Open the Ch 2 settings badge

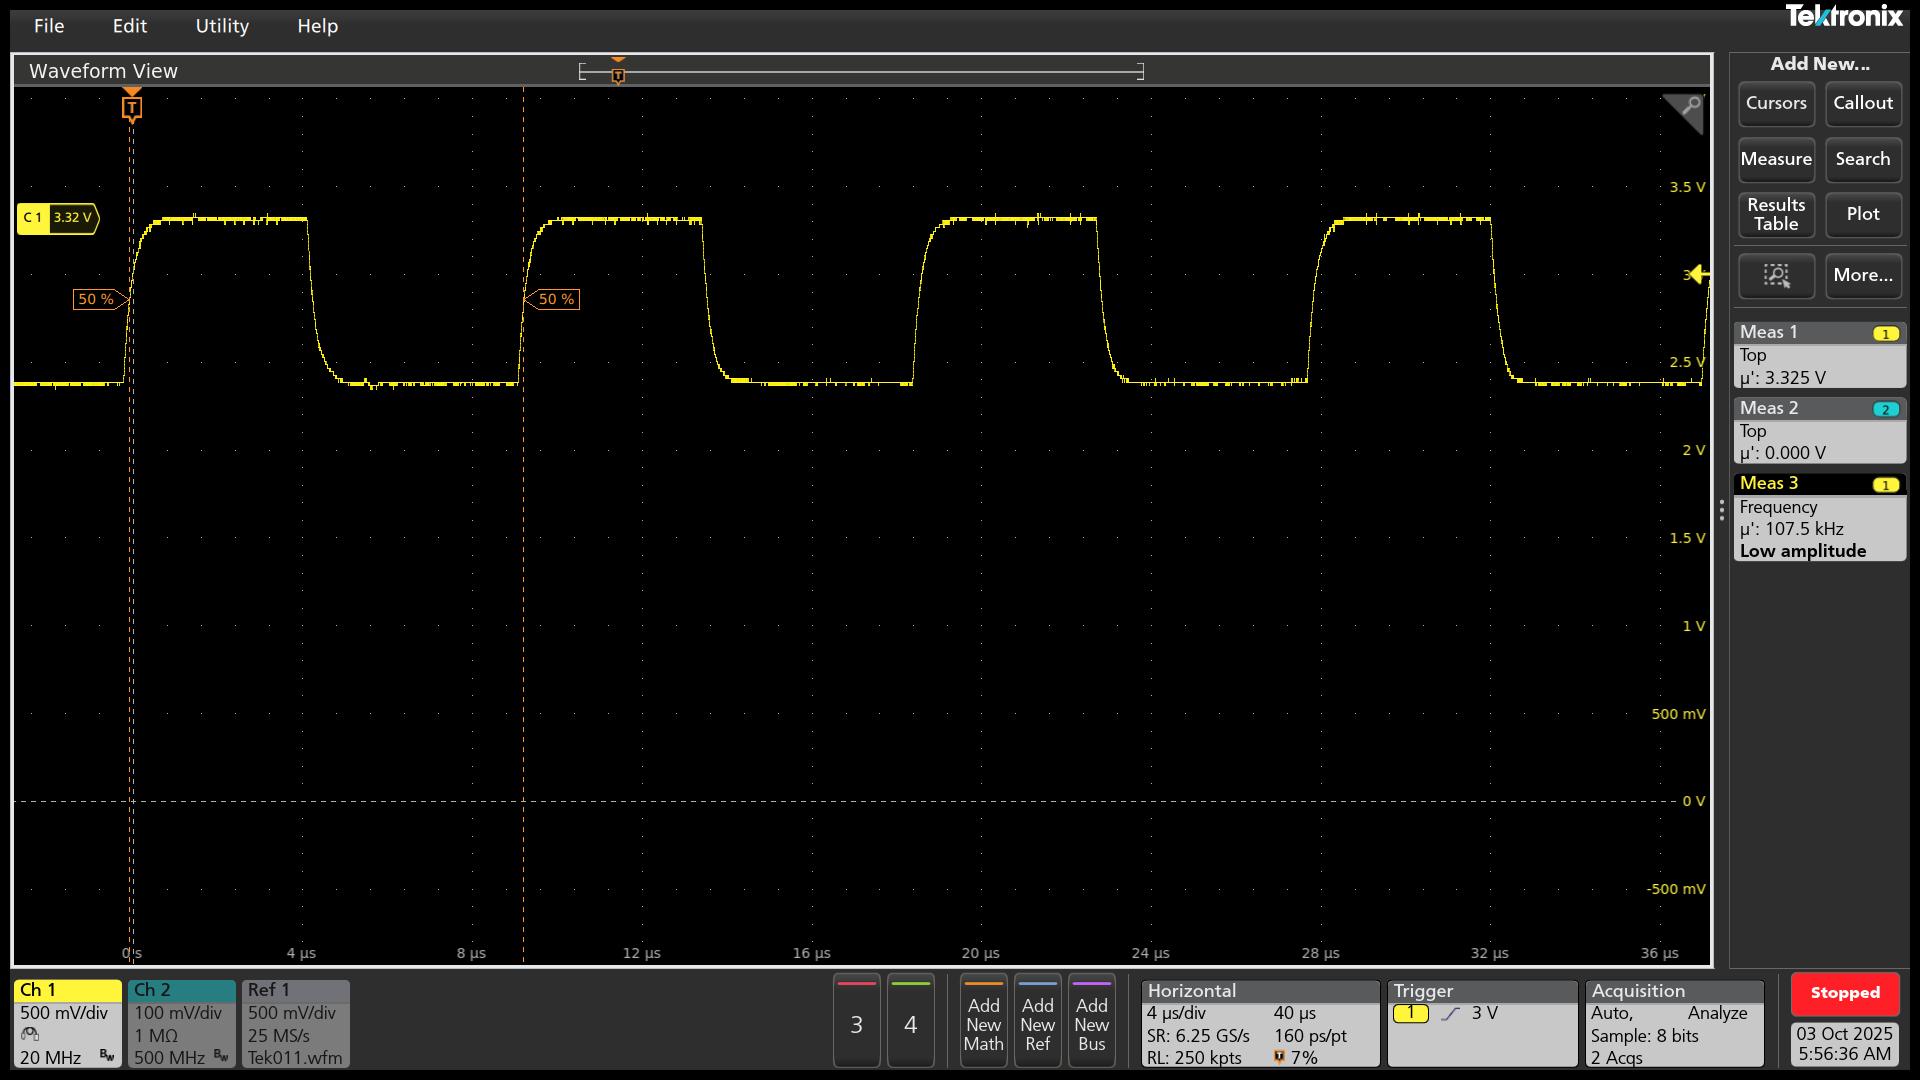[182, 1024]
